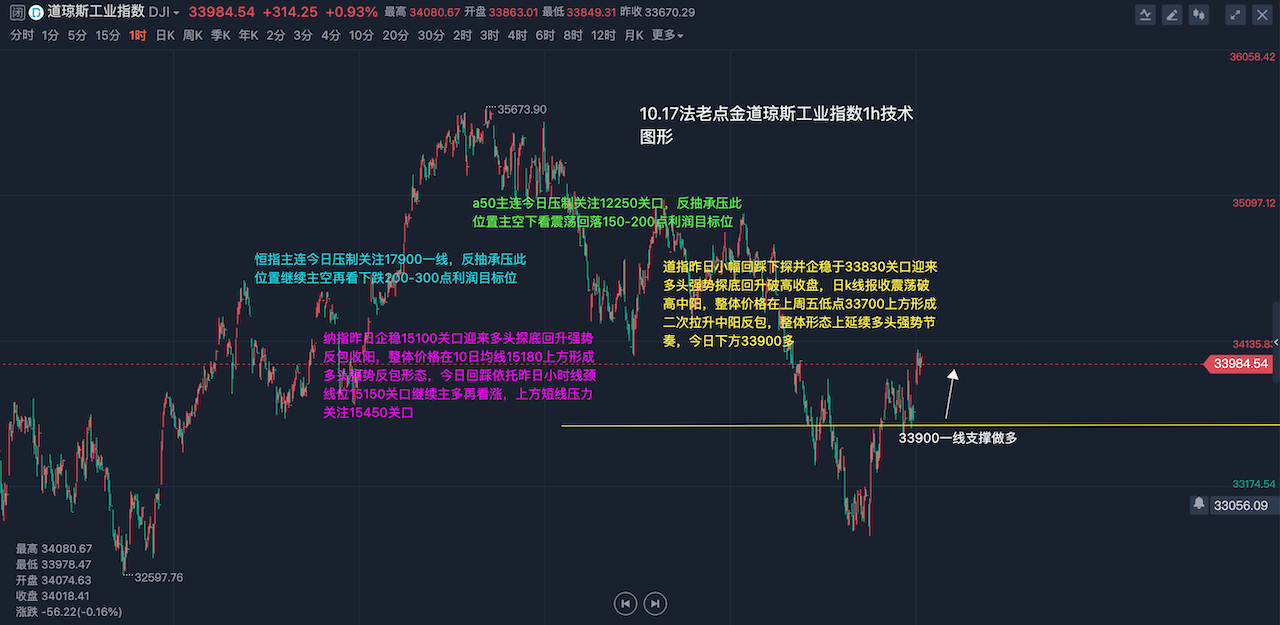The height and width of the screenshot is (625, 1280).
Task: Open the candlestick chart style icon
Action: pyautogui.click(x=1199, y=14)
